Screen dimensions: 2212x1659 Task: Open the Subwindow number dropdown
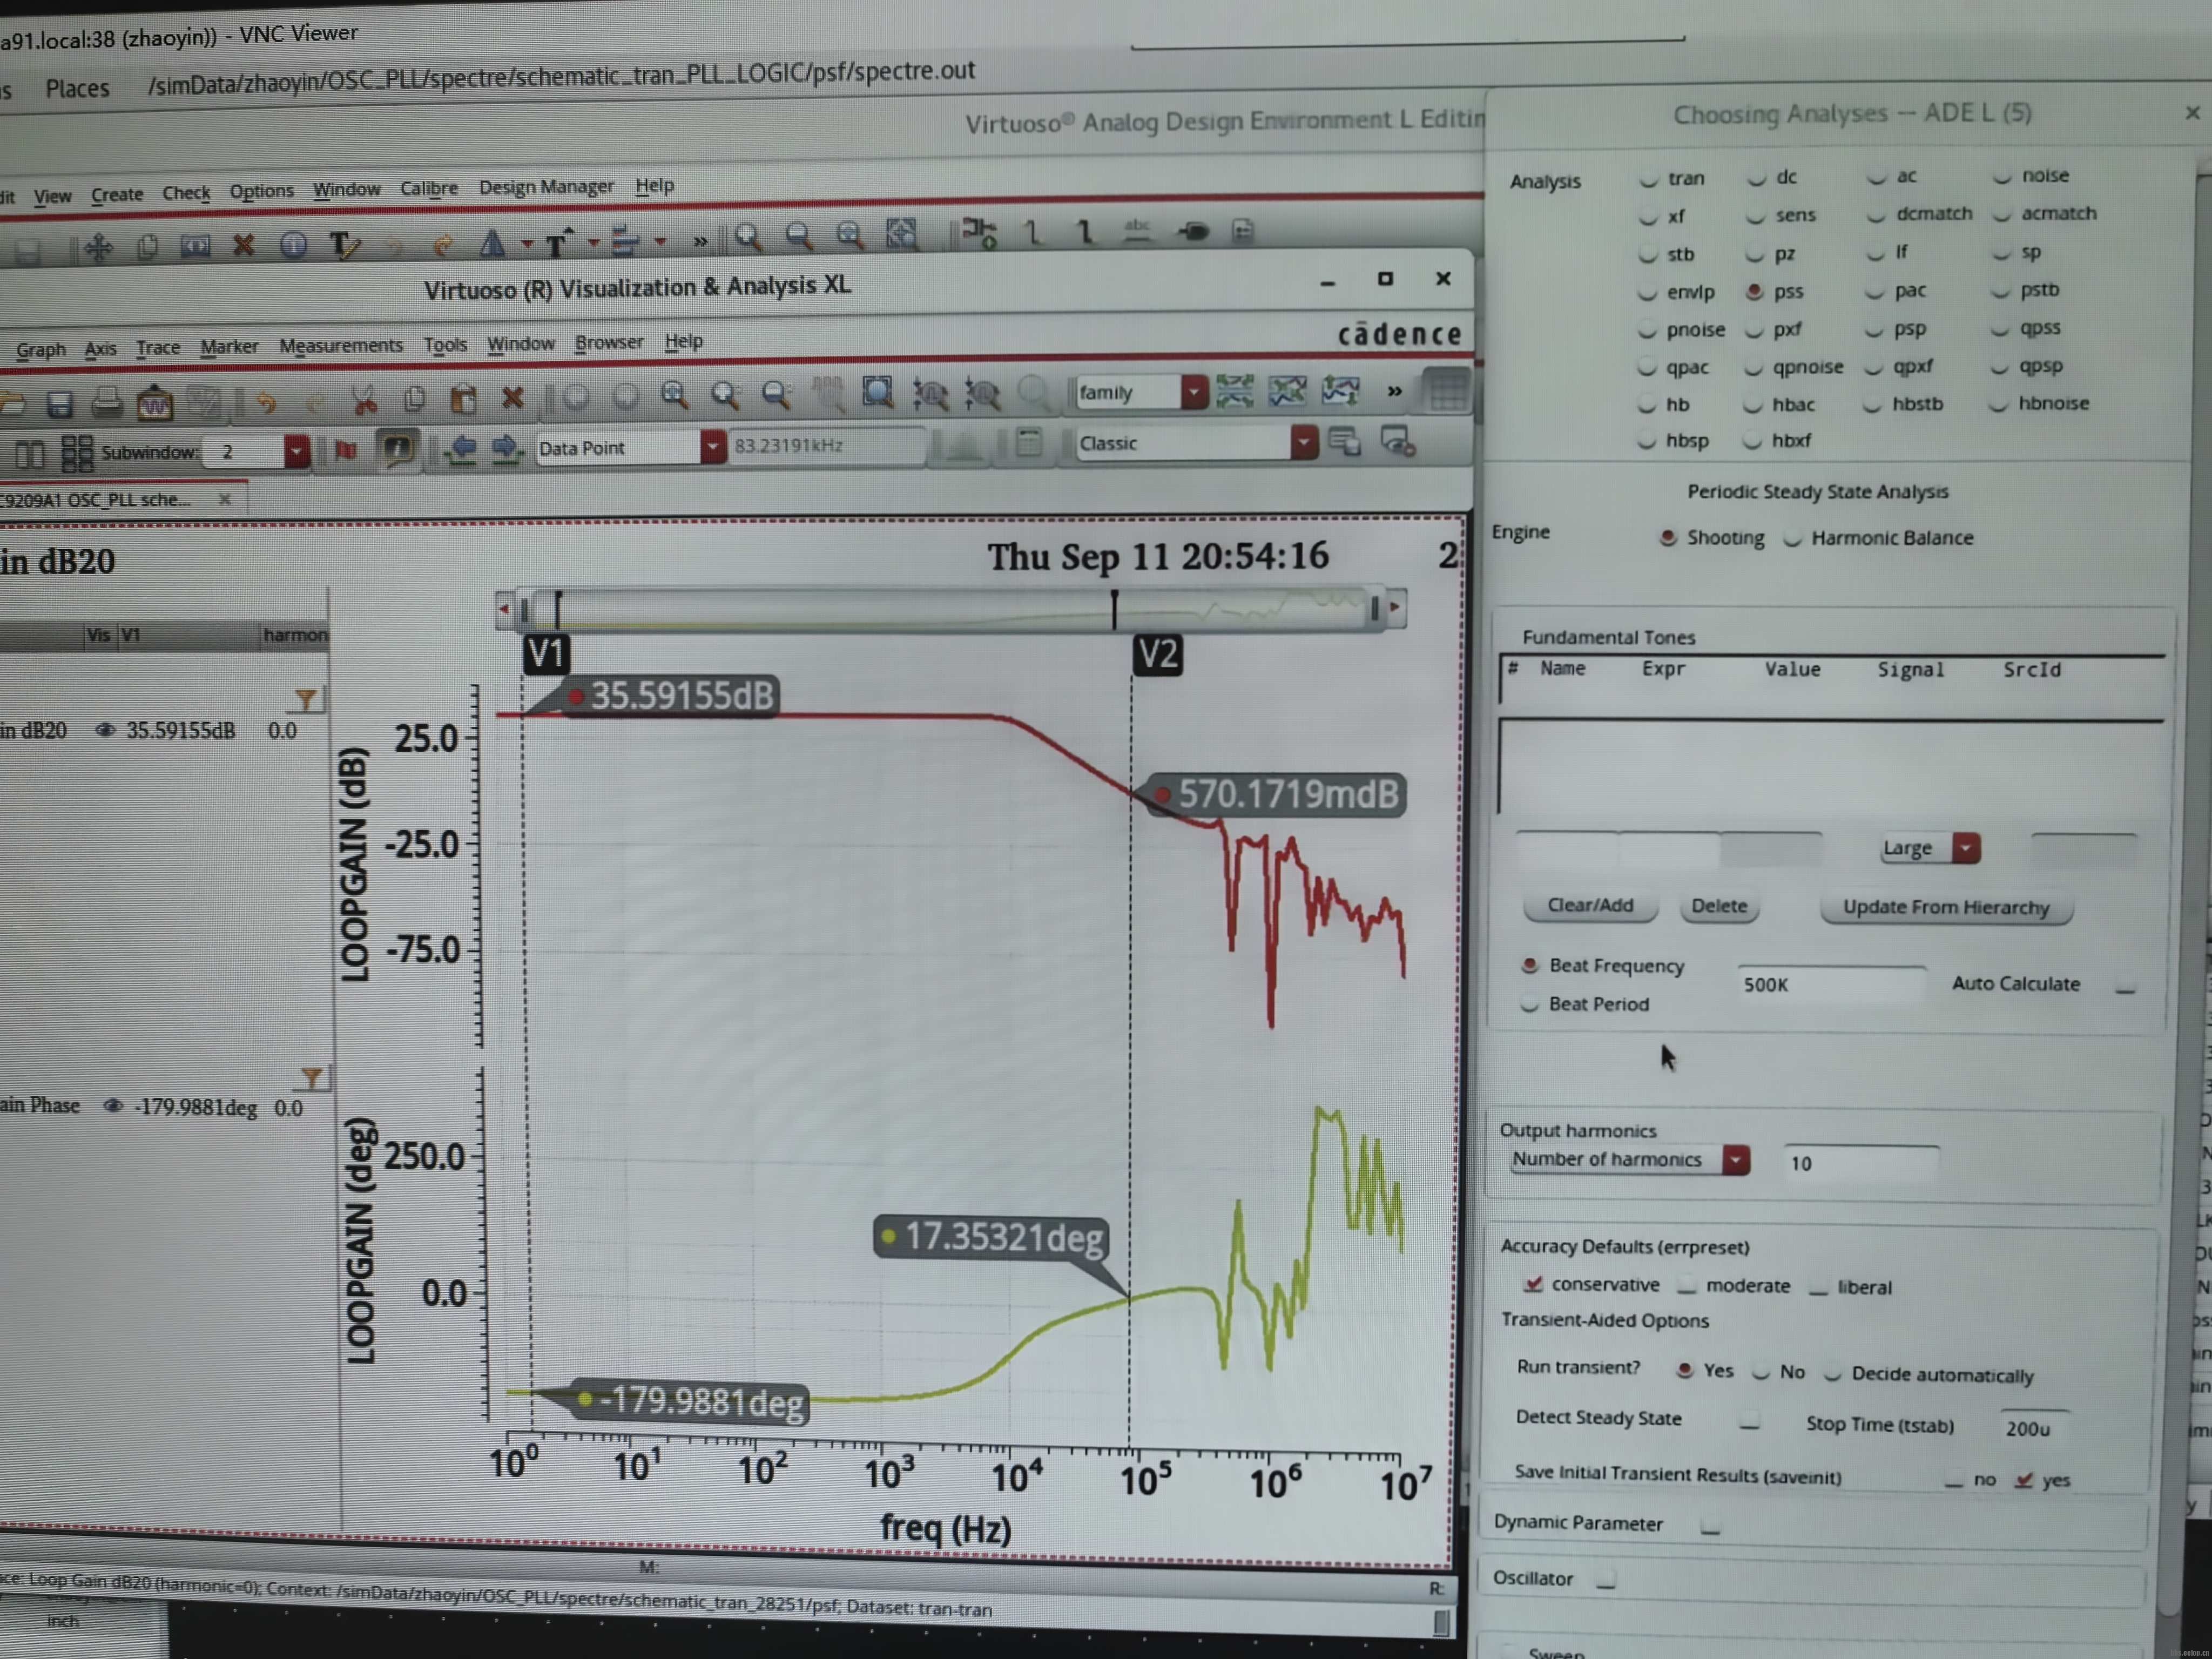pos(296,451)
